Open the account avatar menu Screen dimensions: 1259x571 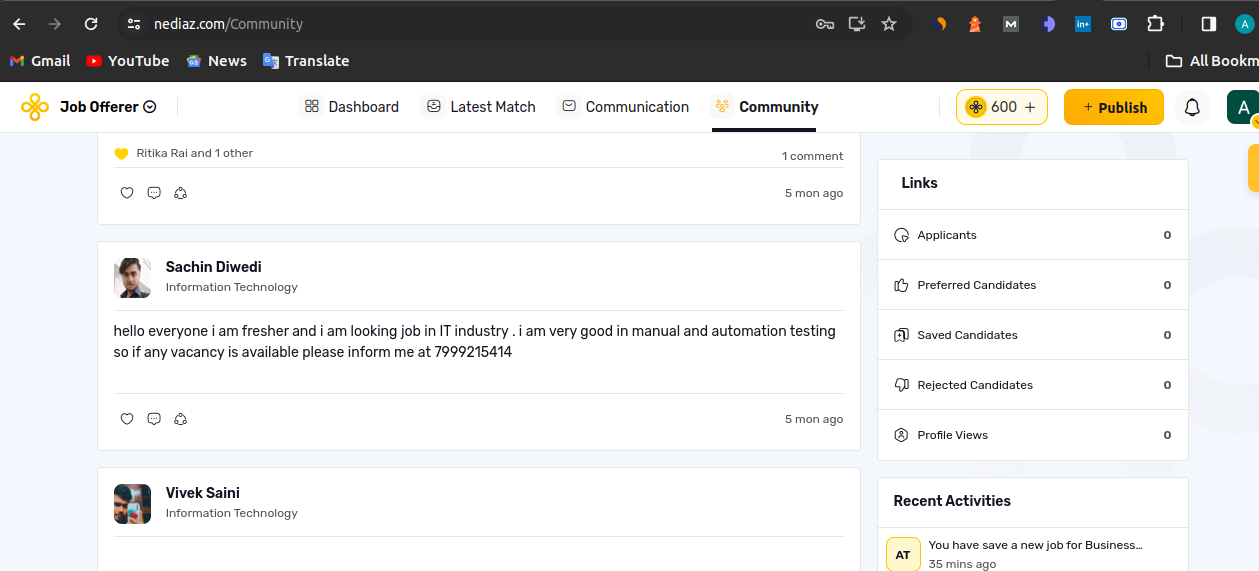coord(1242,108)
